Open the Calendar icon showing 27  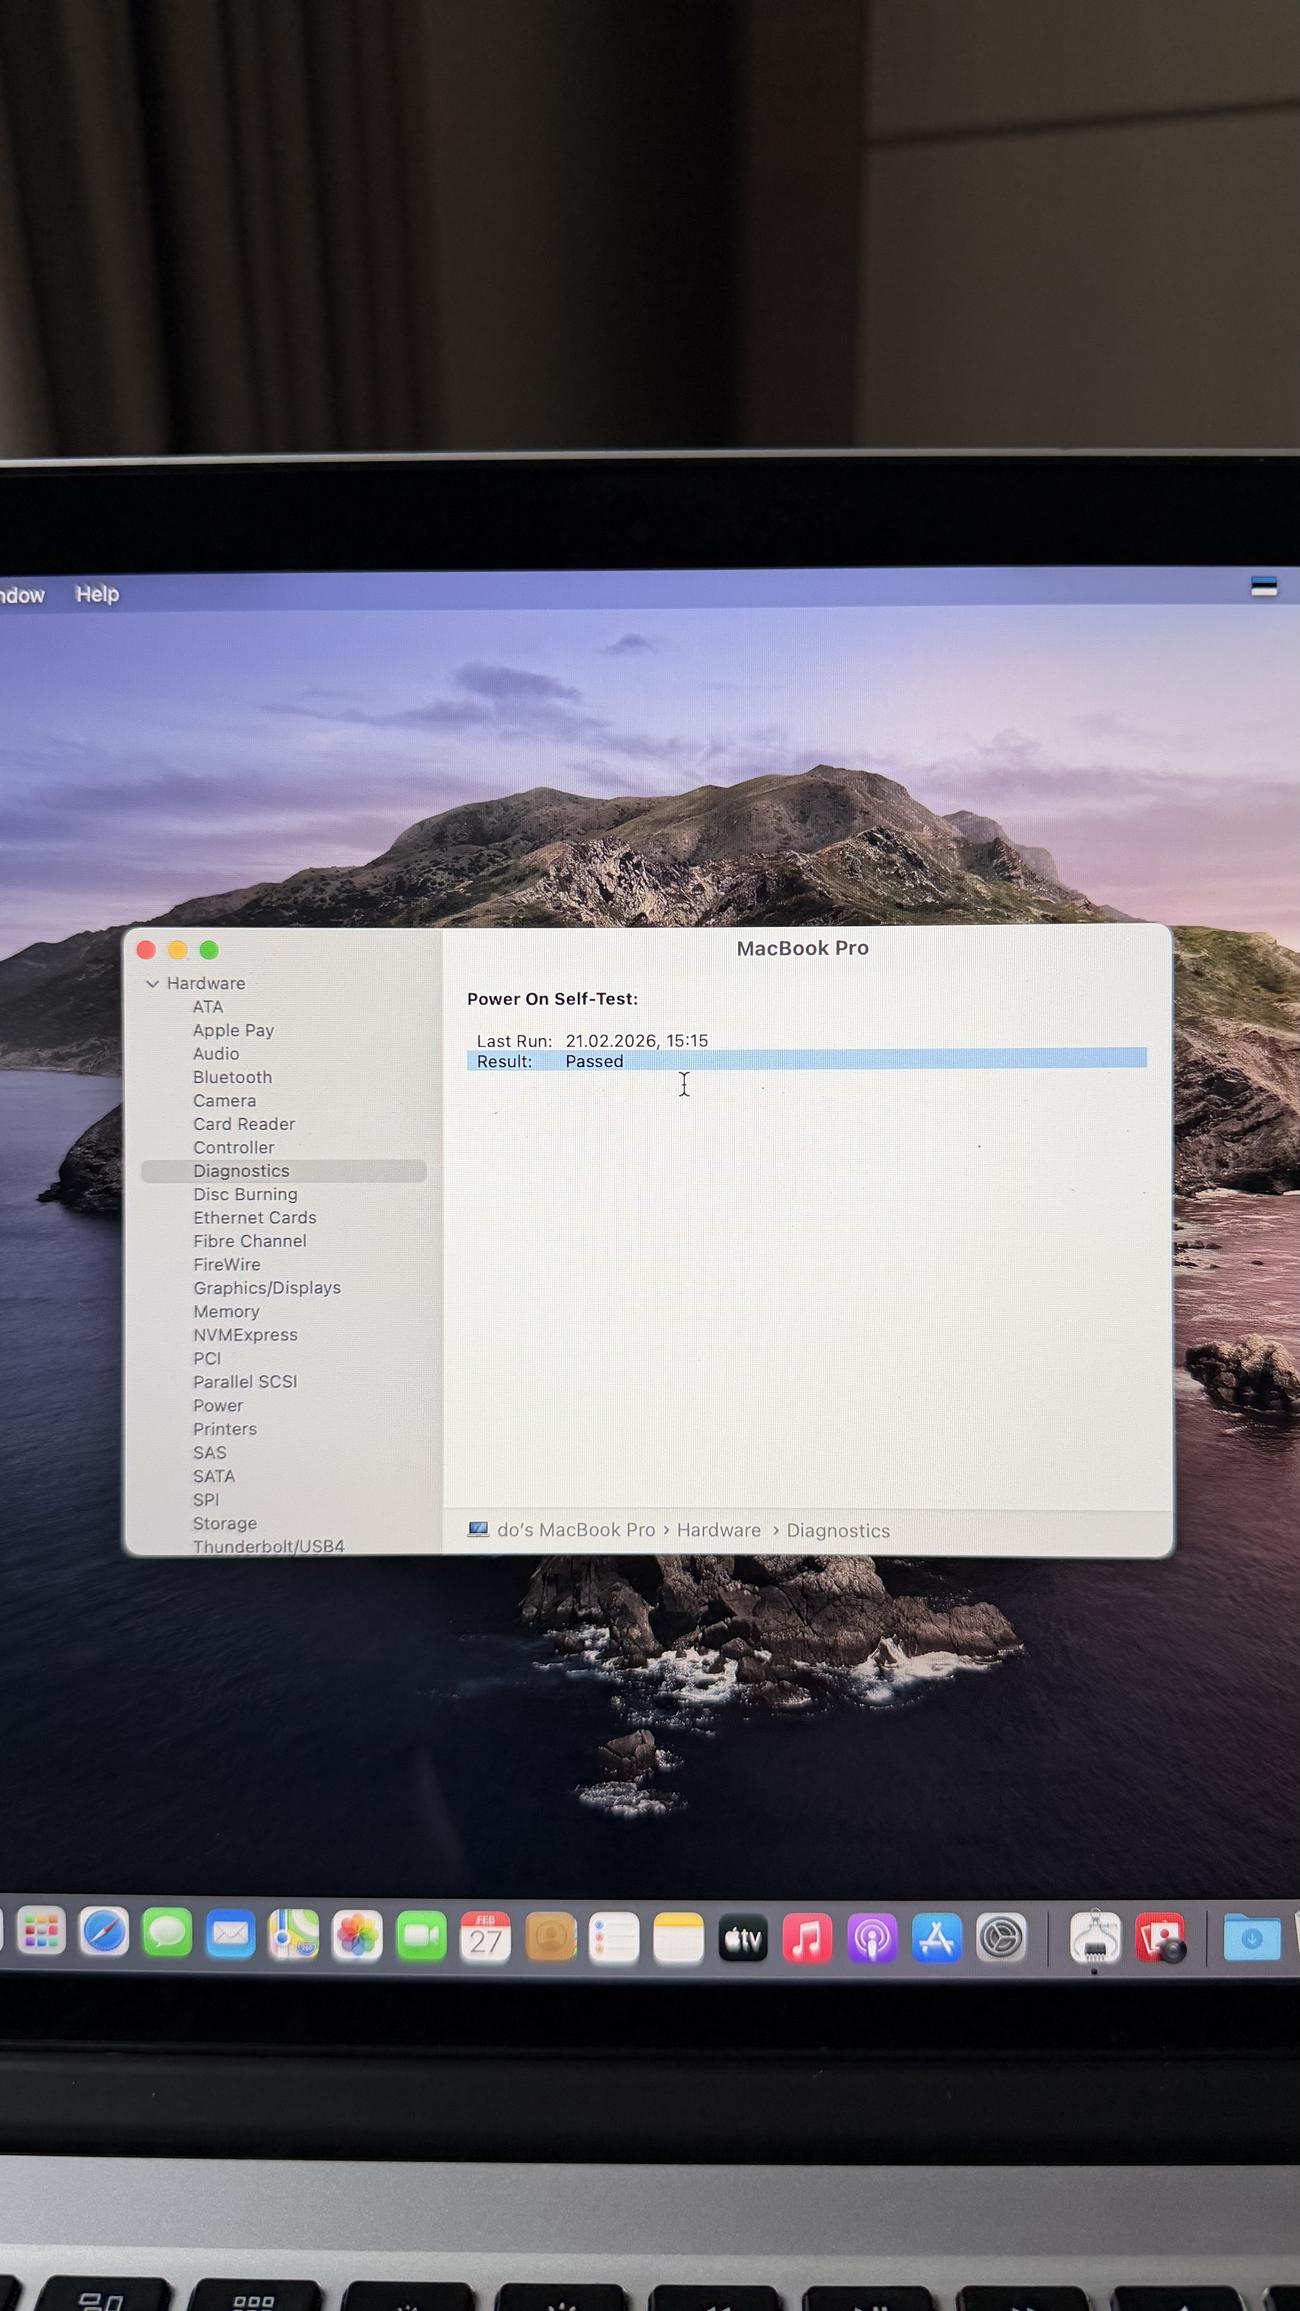coord(485,1937)
